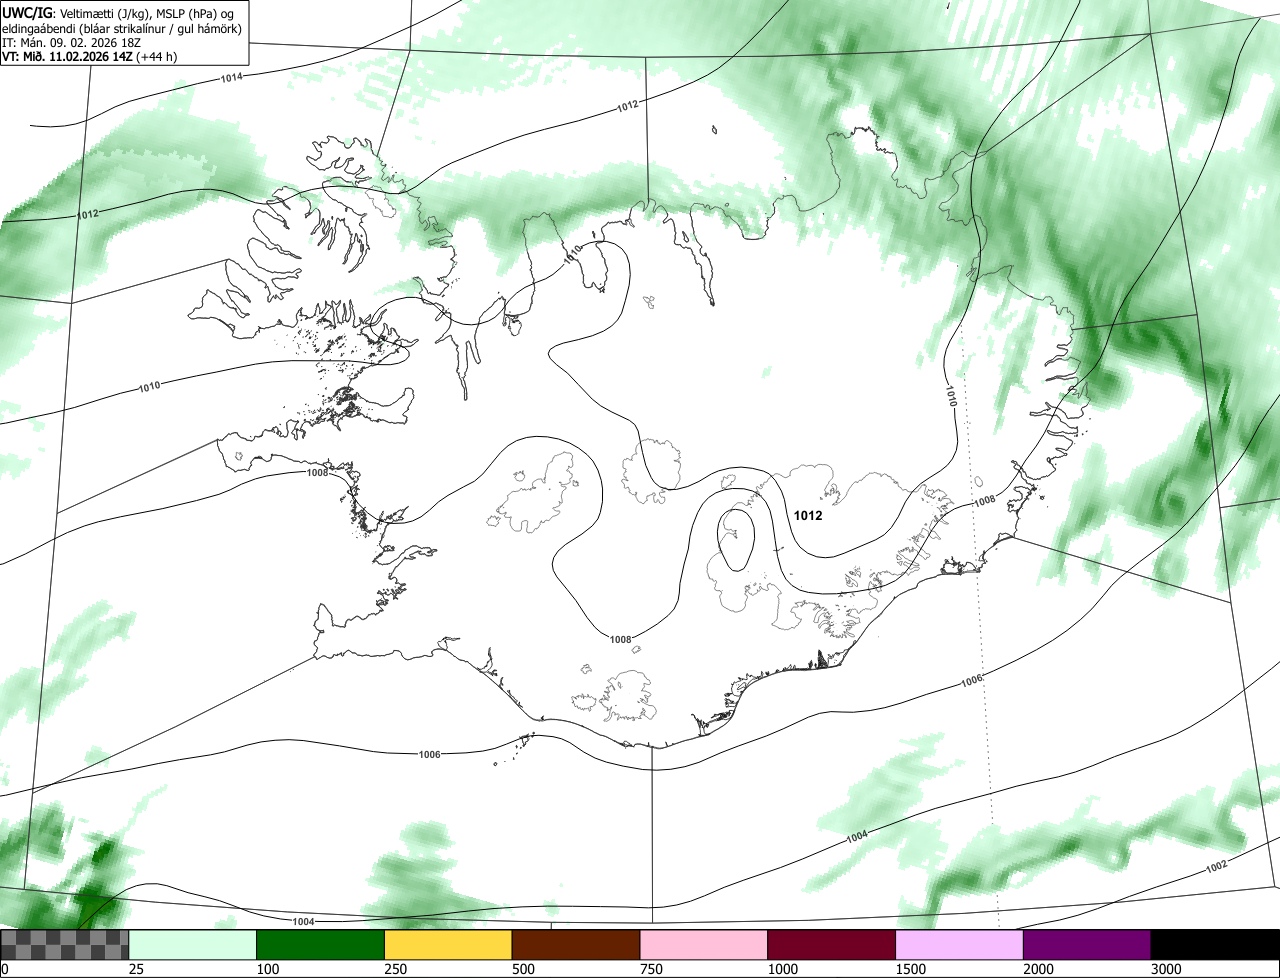The image size is (1280, 978).
Task: Click the legend value '1500'
Action: (x=911, y=969)
